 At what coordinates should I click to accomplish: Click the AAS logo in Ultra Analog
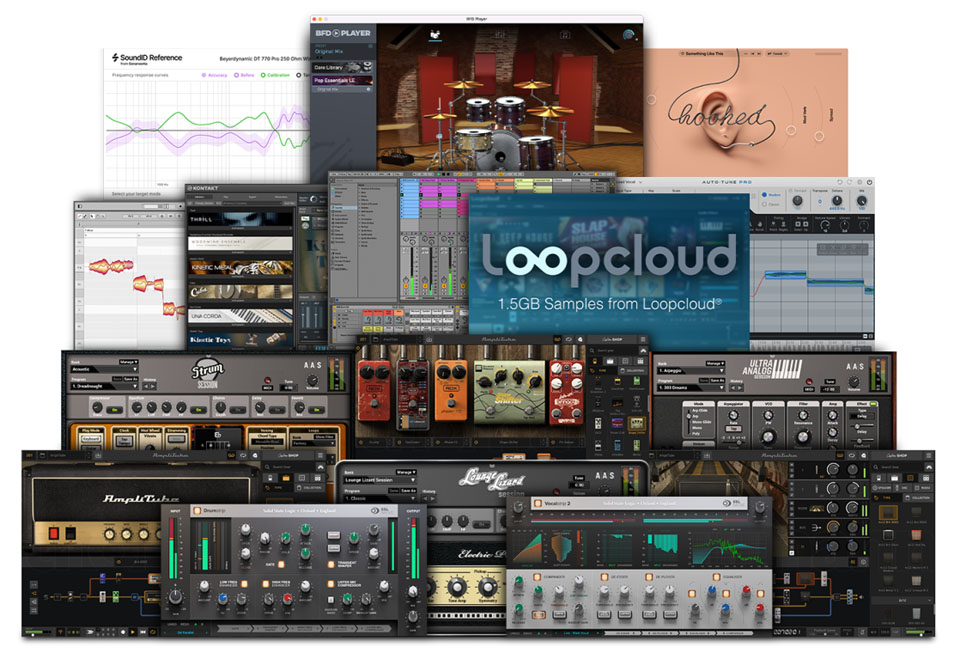(855, 367)
